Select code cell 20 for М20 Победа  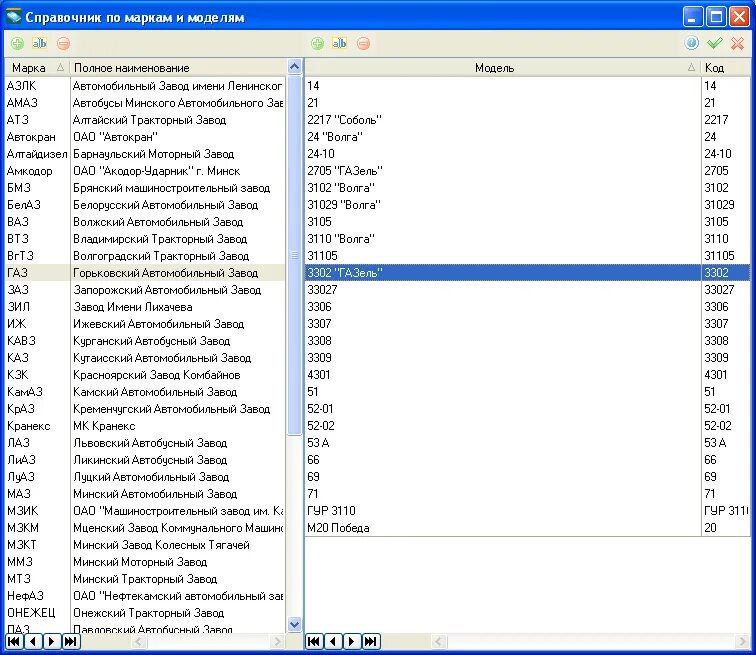pyautogui.click(x=726, y=528)
